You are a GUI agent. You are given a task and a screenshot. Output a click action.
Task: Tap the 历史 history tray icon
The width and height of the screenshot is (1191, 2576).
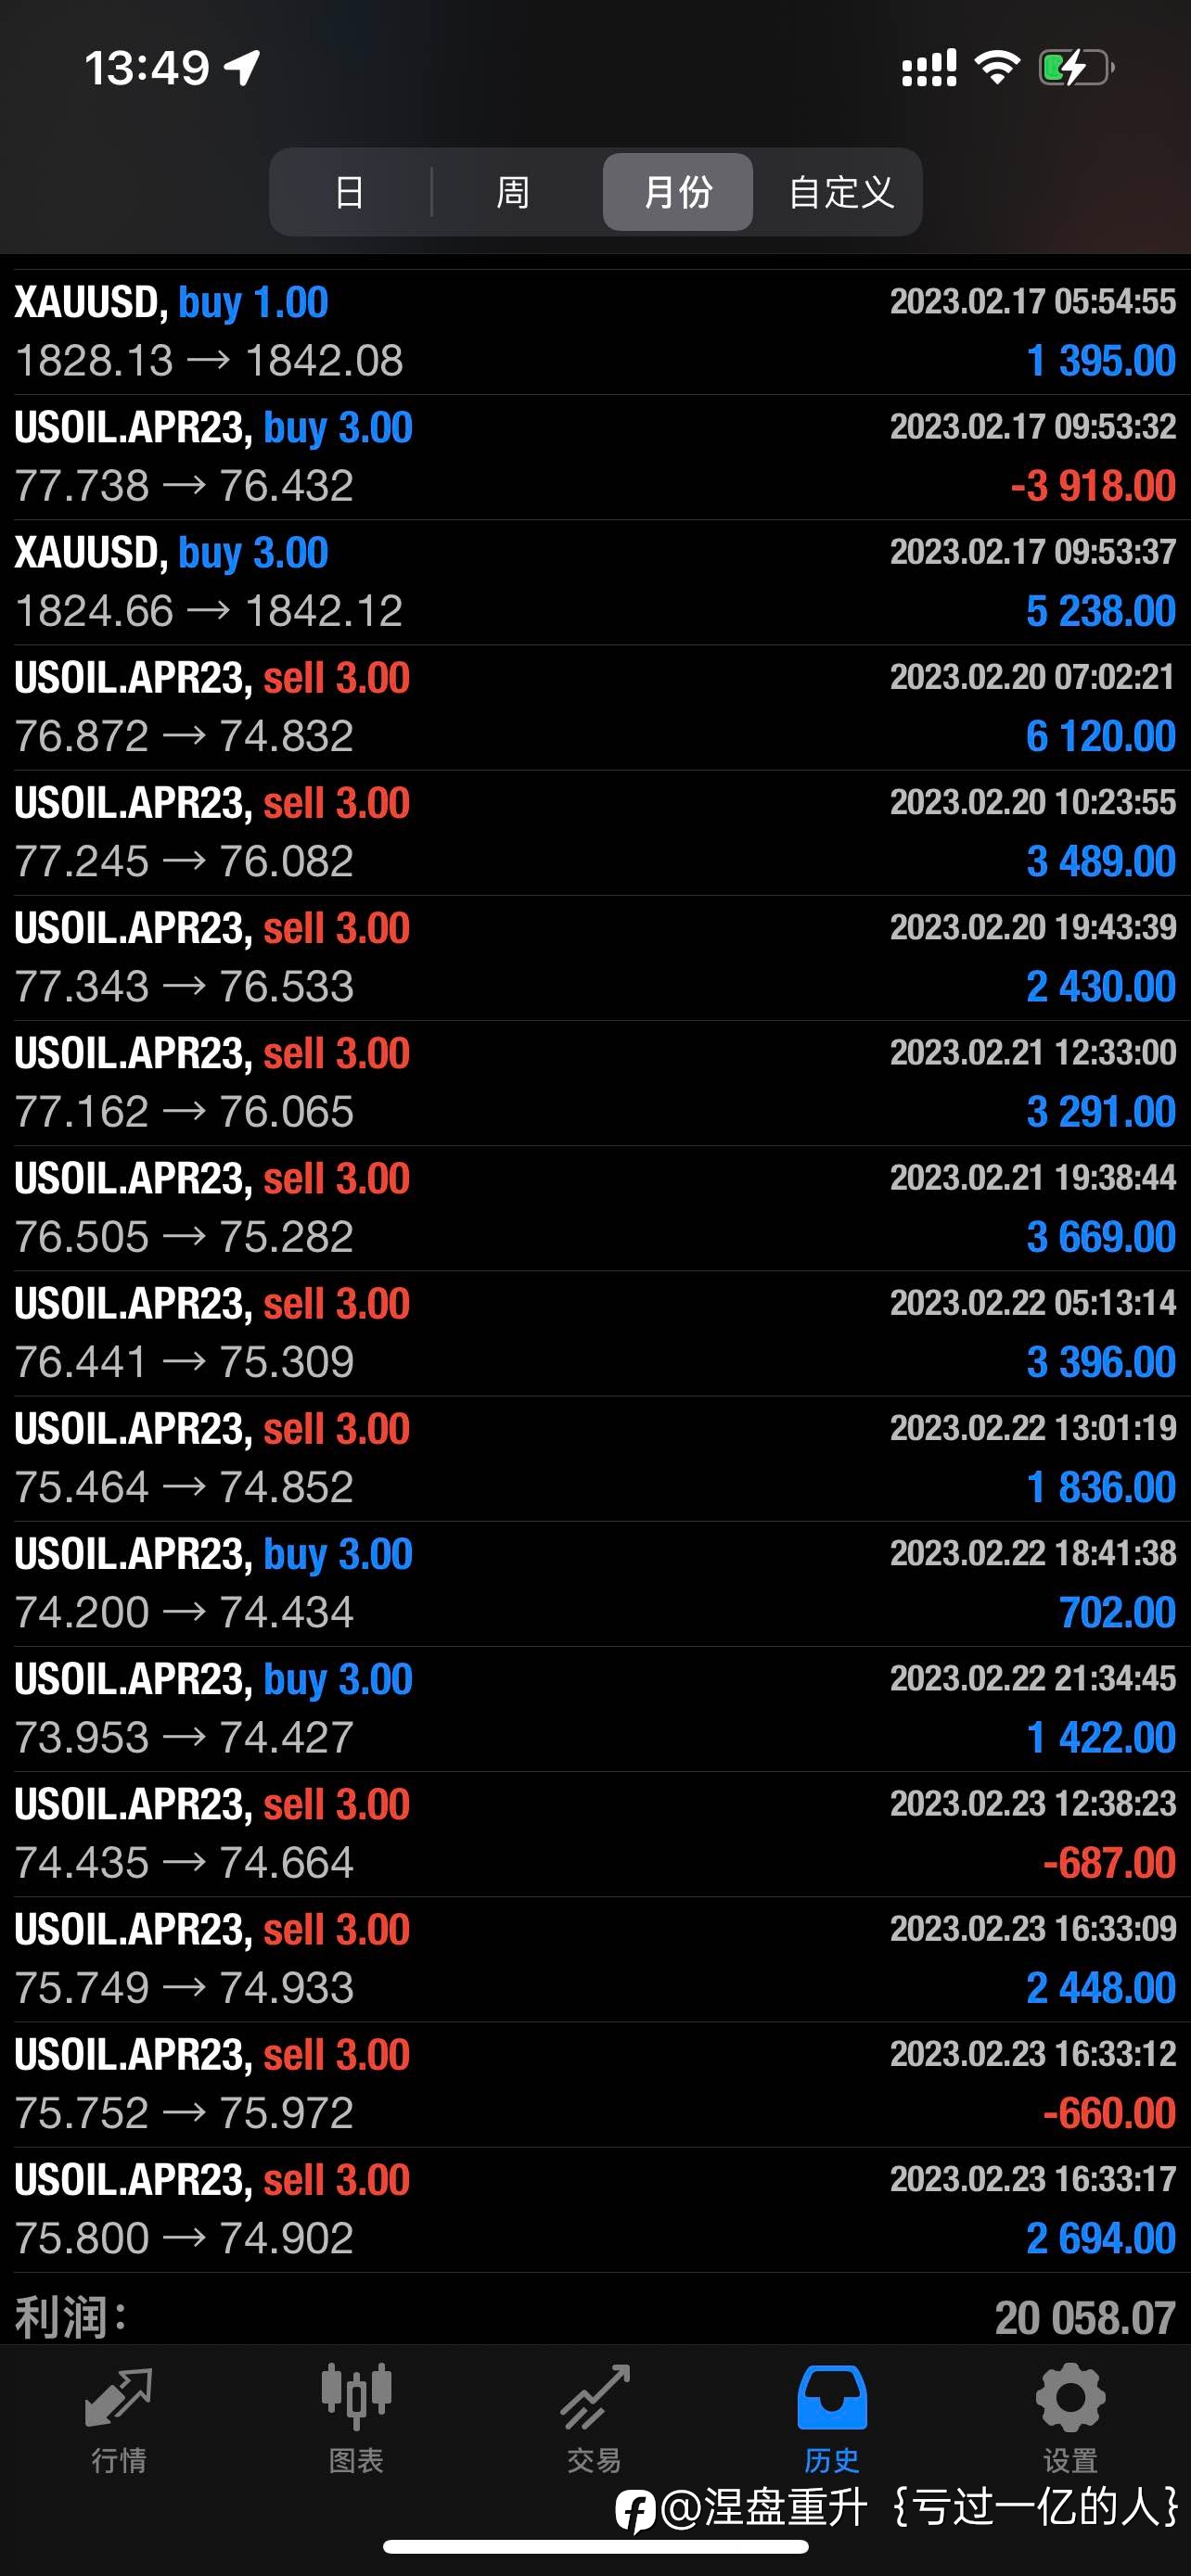[832, 2398]
